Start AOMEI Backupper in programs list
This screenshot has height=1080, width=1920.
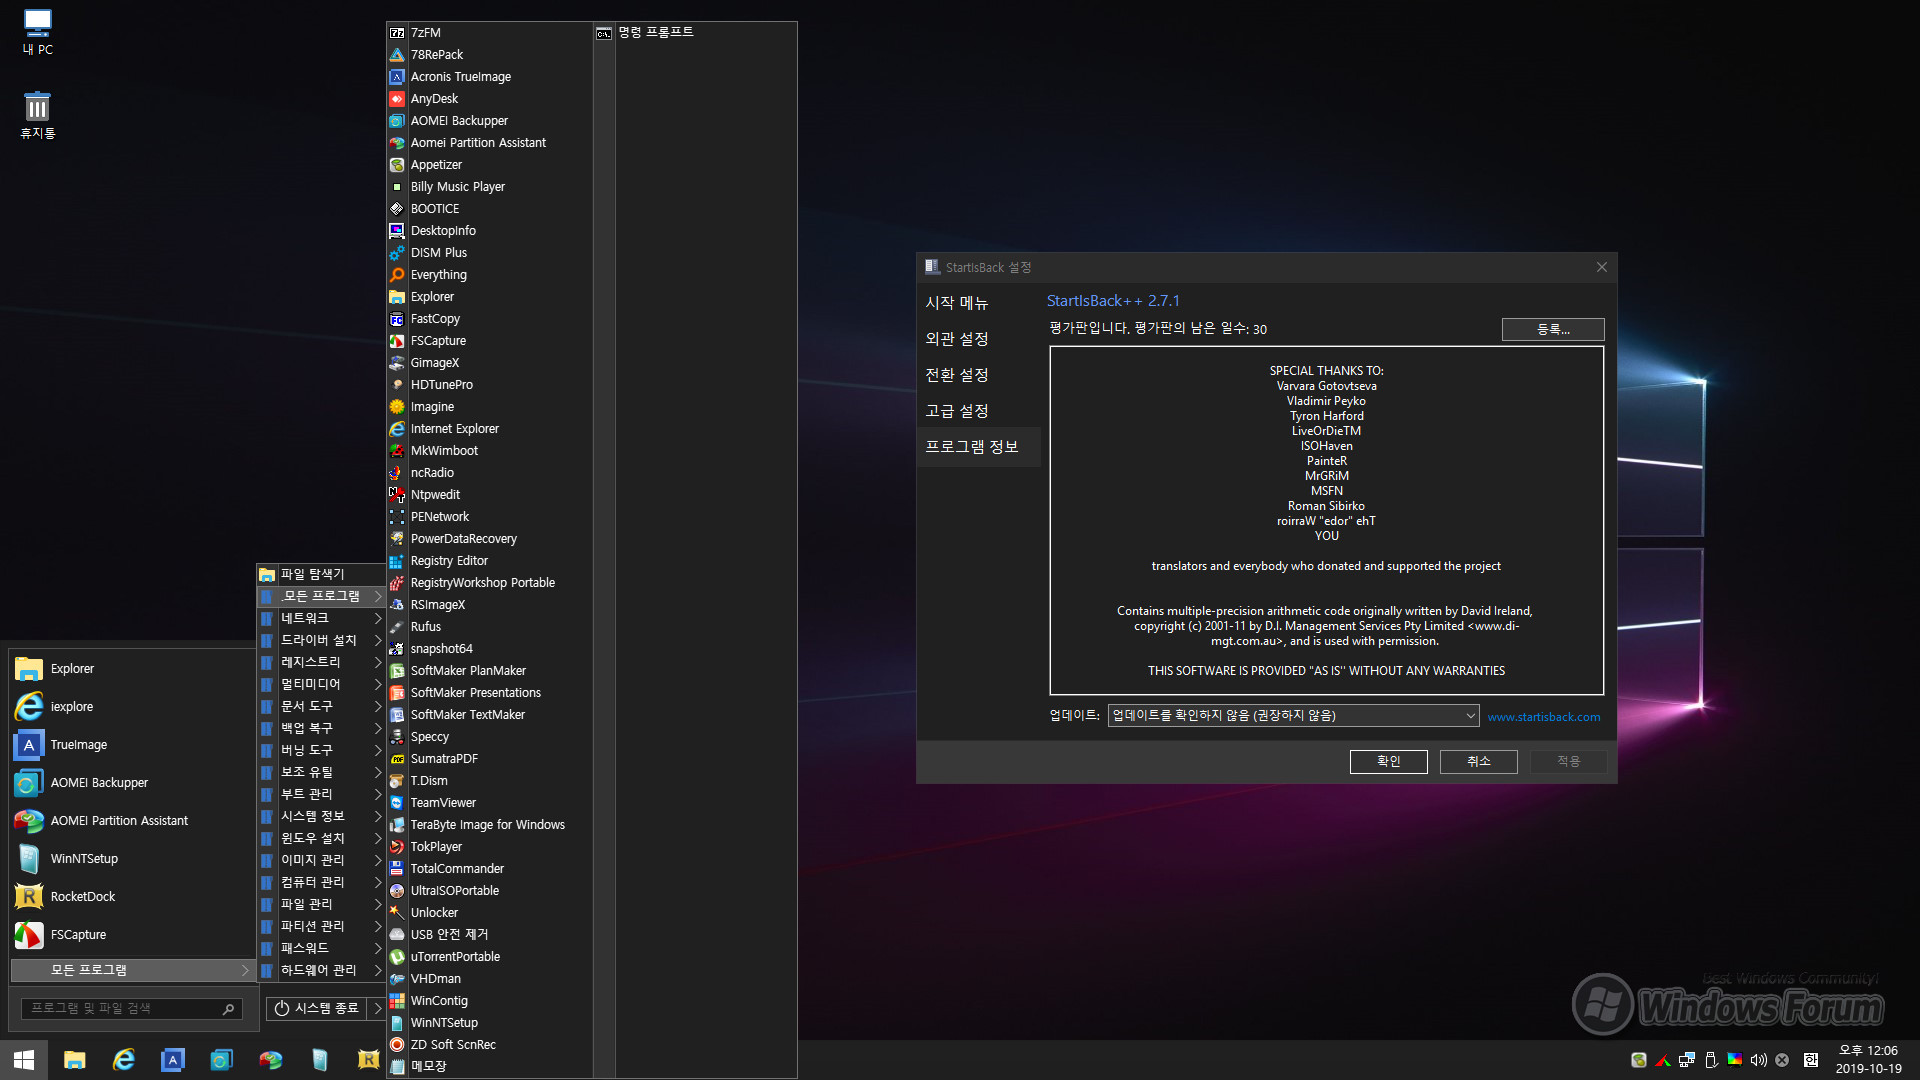tap(490, 120)
